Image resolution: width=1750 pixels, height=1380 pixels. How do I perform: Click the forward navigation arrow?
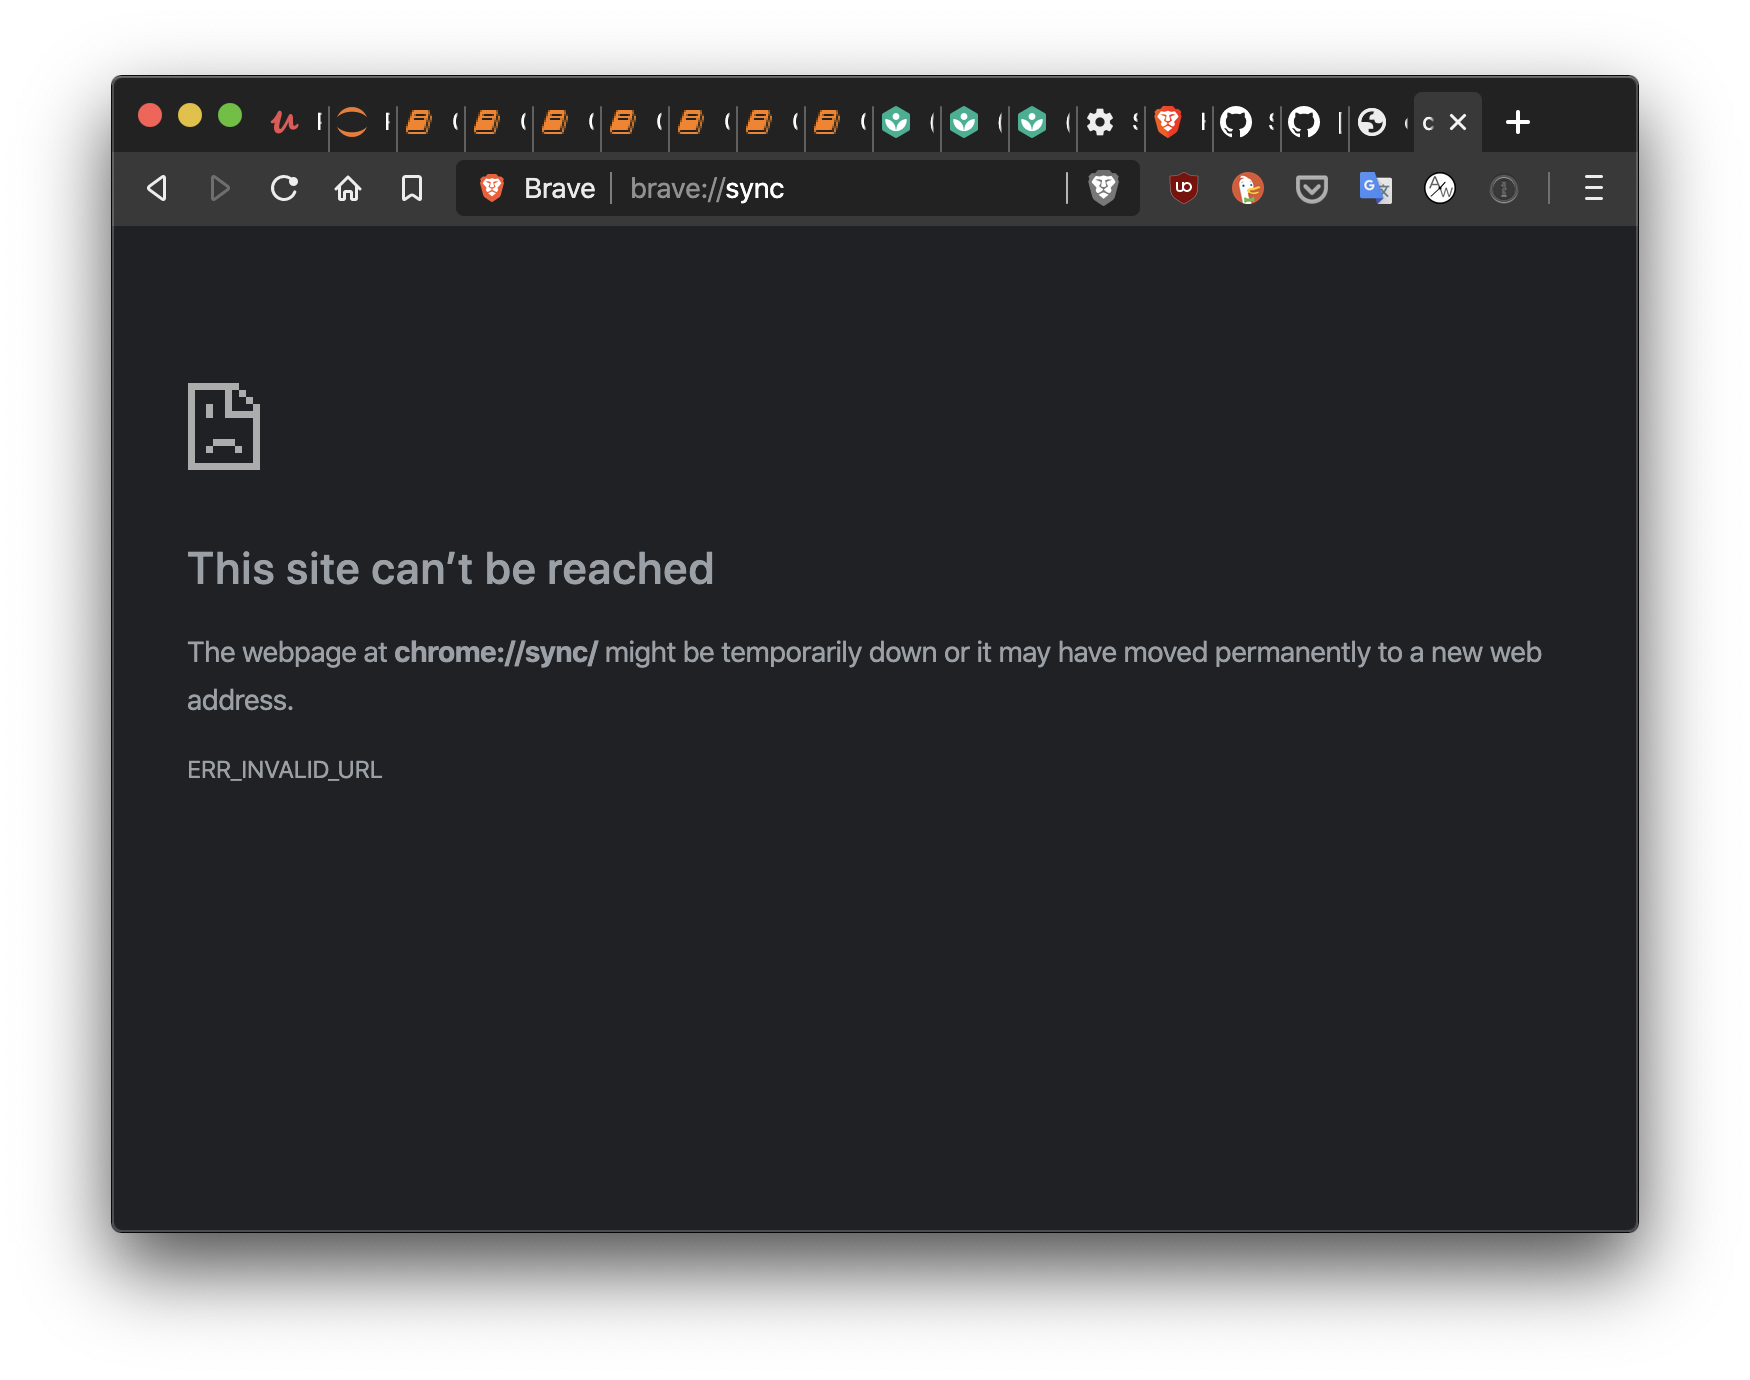tap(220, 188)
